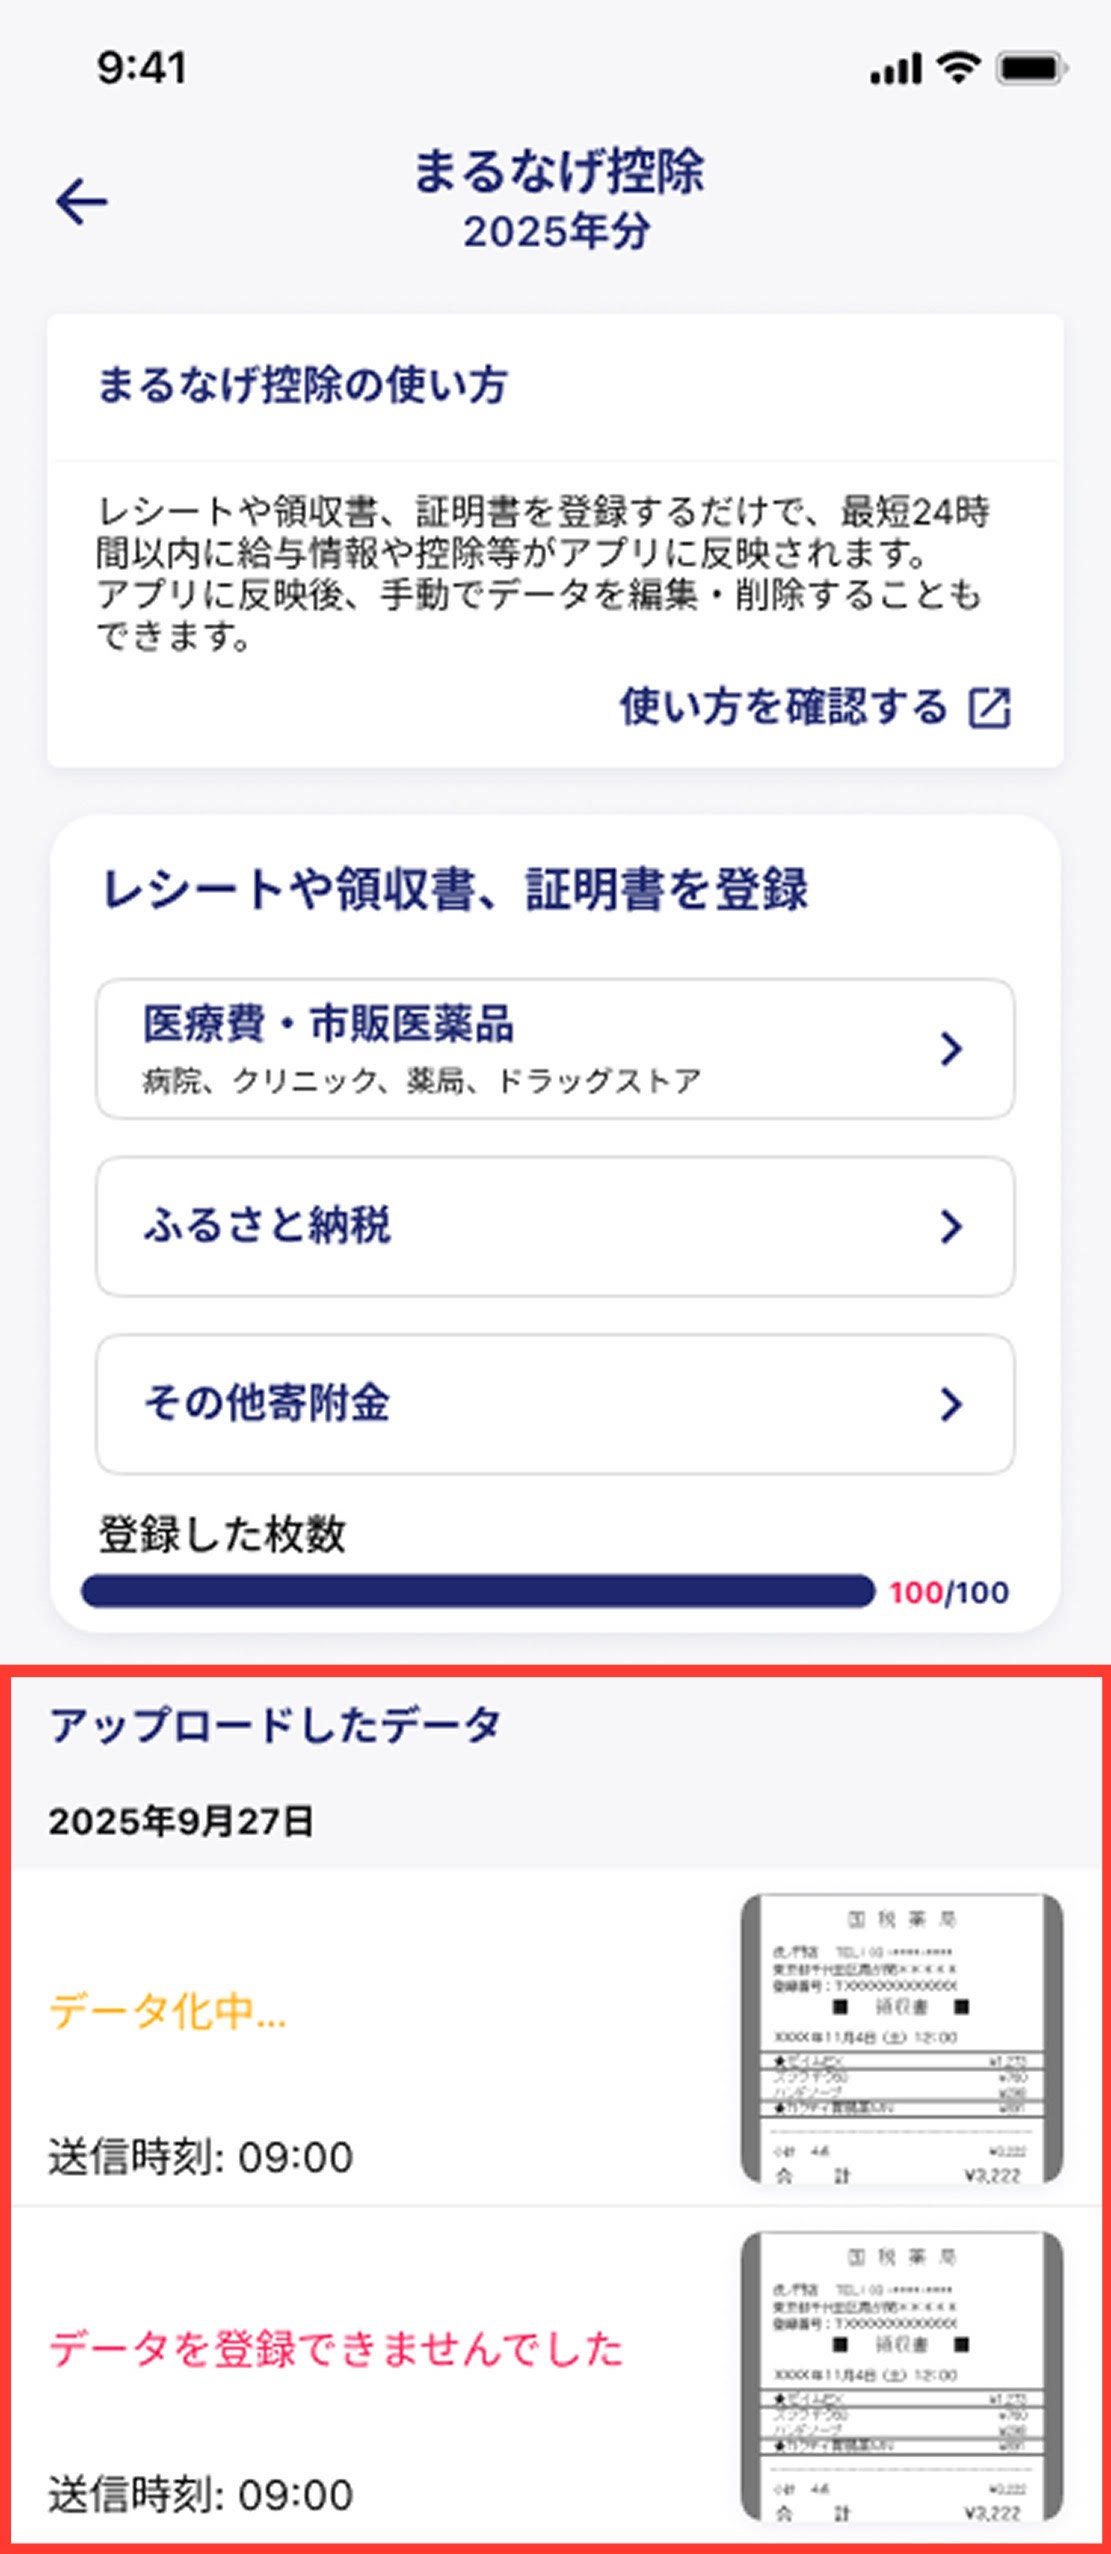1111x2554 pixels.
Task: Tap the データ化中... status entry
Action: click(x=167, y=2010)
